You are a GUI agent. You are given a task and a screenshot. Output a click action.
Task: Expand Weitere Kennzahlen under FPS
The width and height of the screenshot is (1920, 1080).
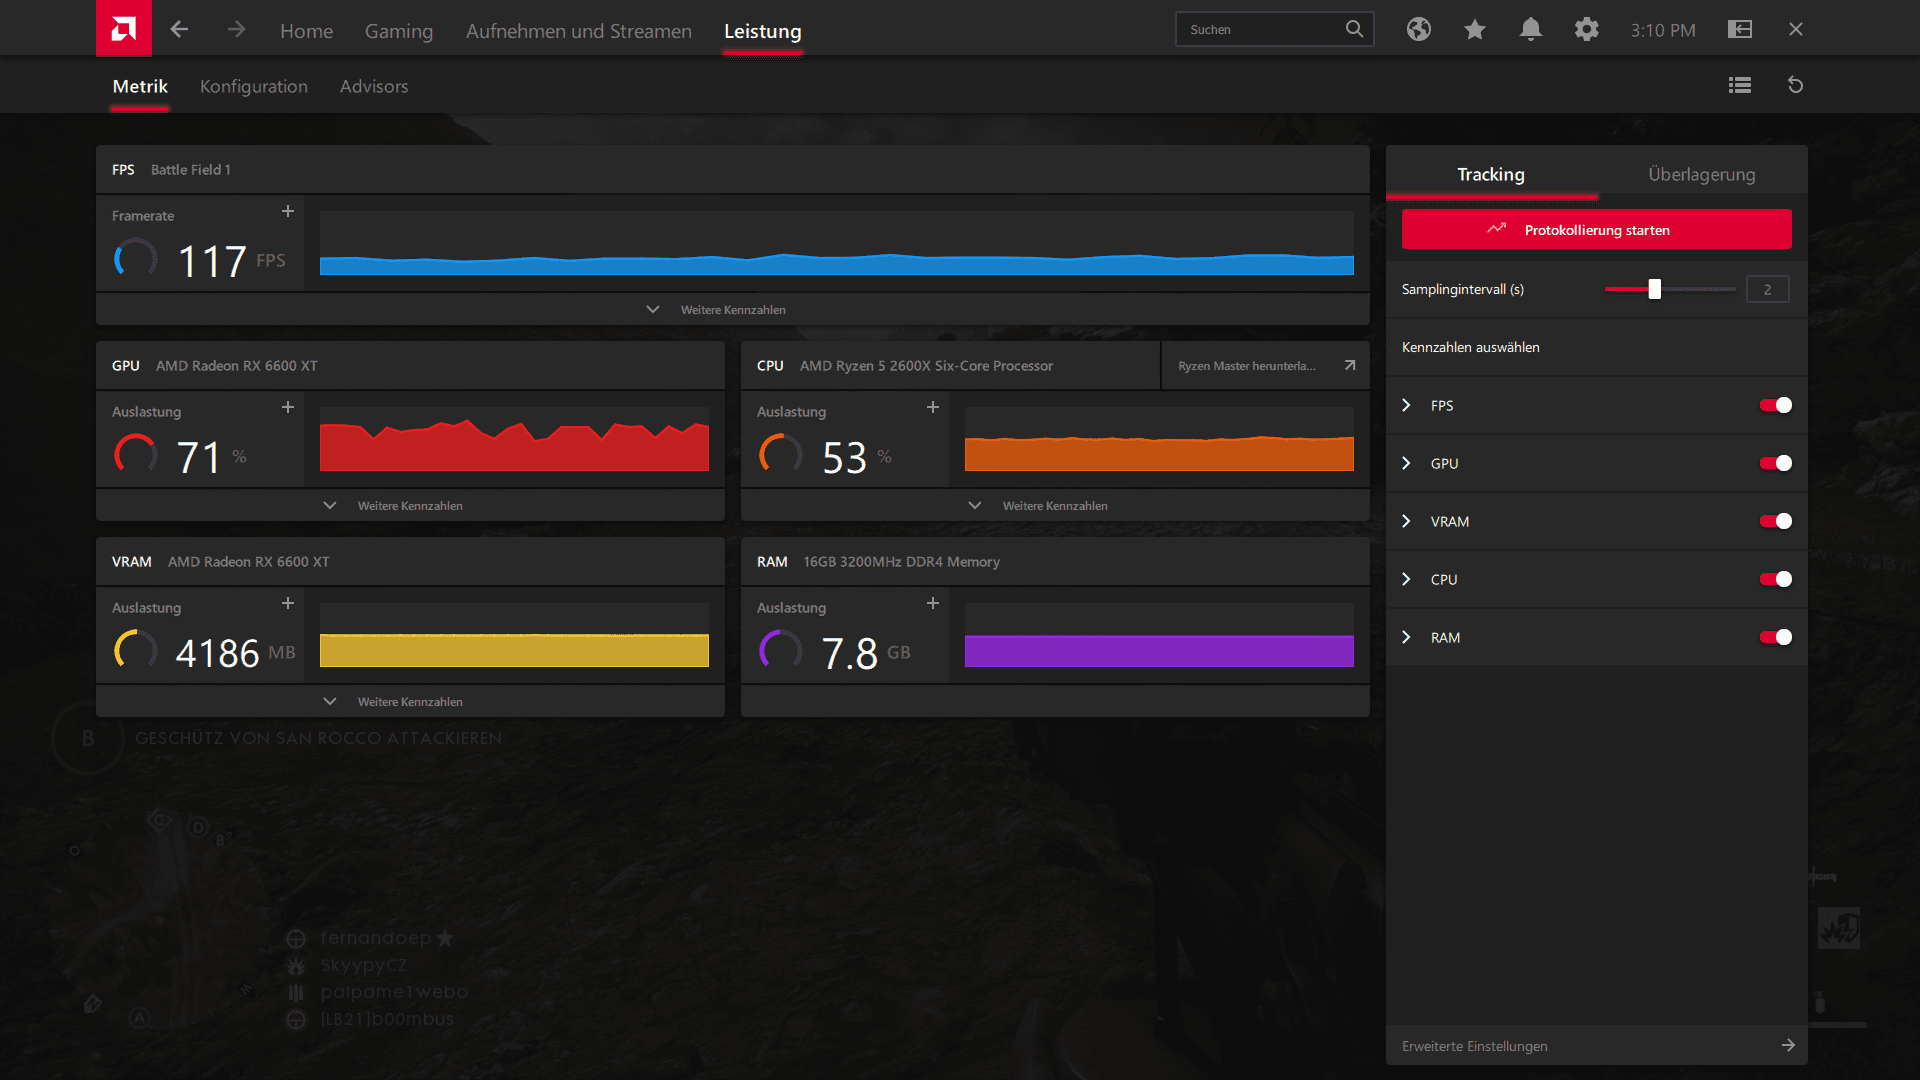(732, 309)
